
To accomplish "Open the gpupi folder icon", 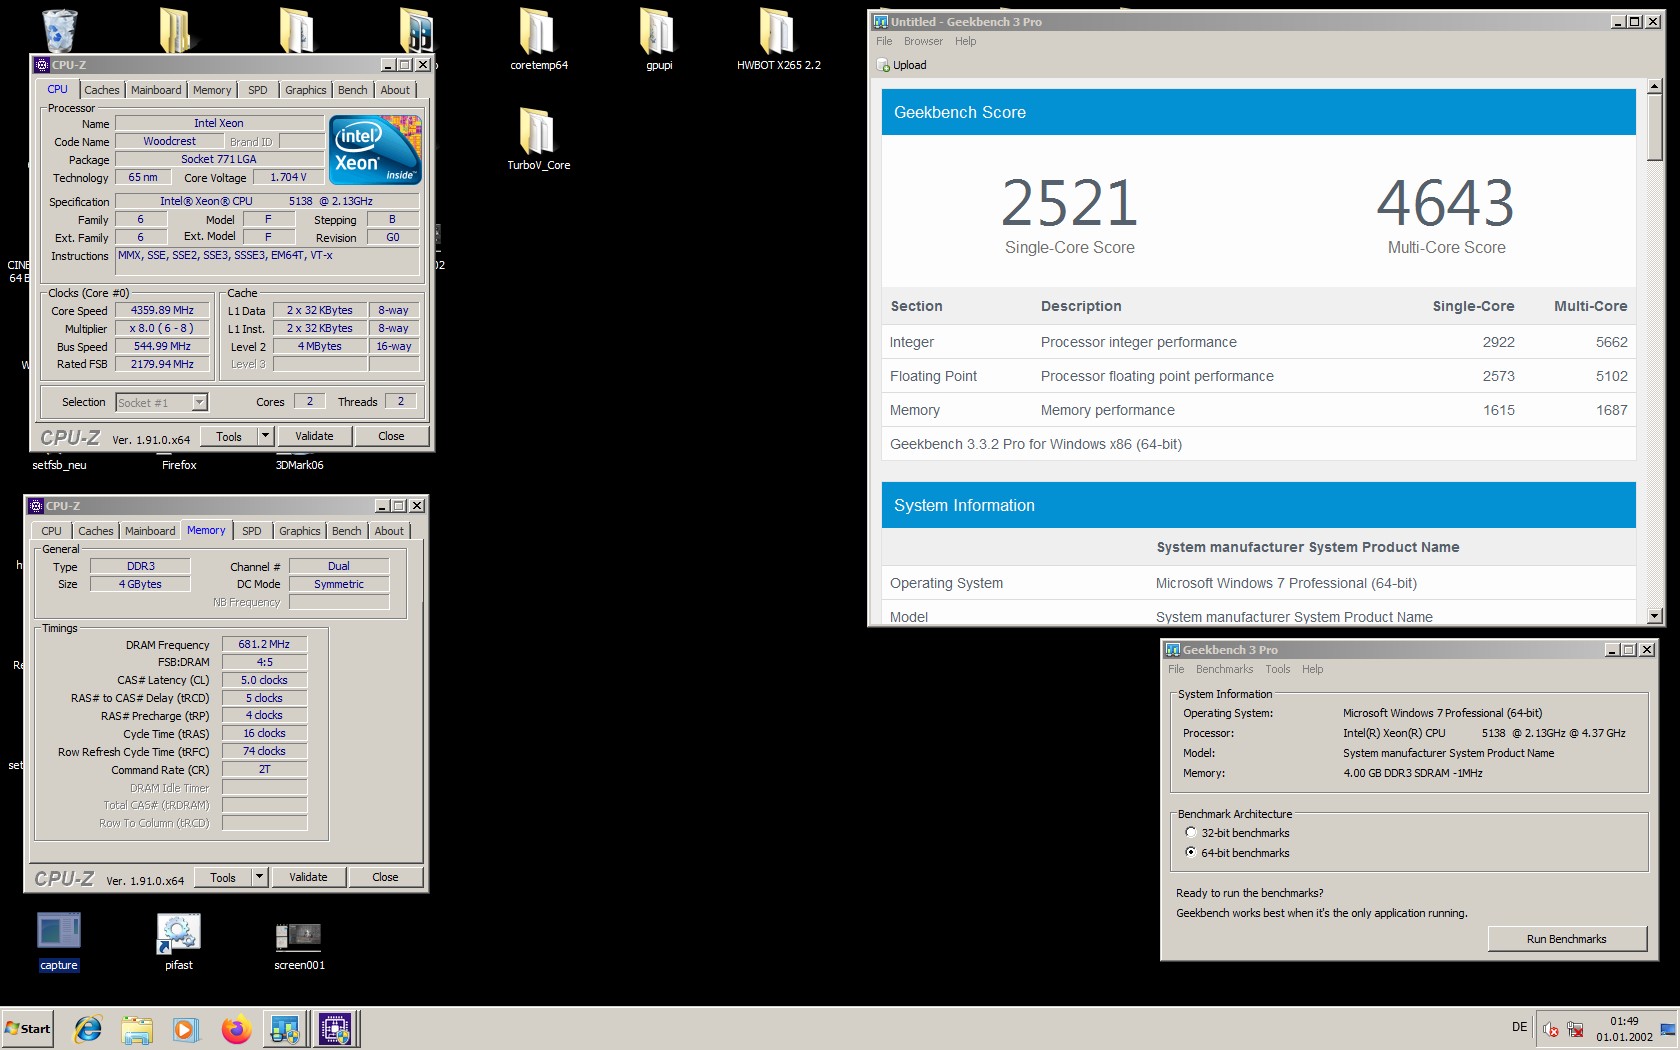I will point(658,40).
